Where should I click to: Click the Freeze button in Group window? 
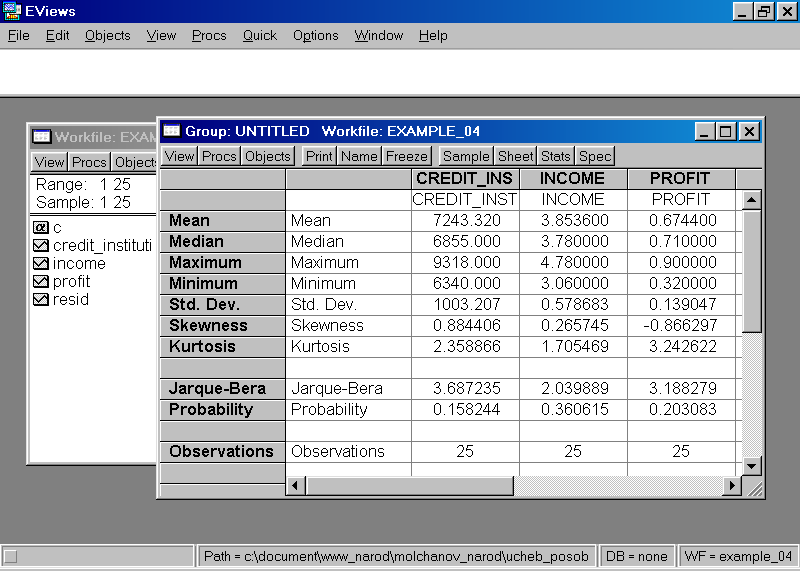click(x=407, y=156)
